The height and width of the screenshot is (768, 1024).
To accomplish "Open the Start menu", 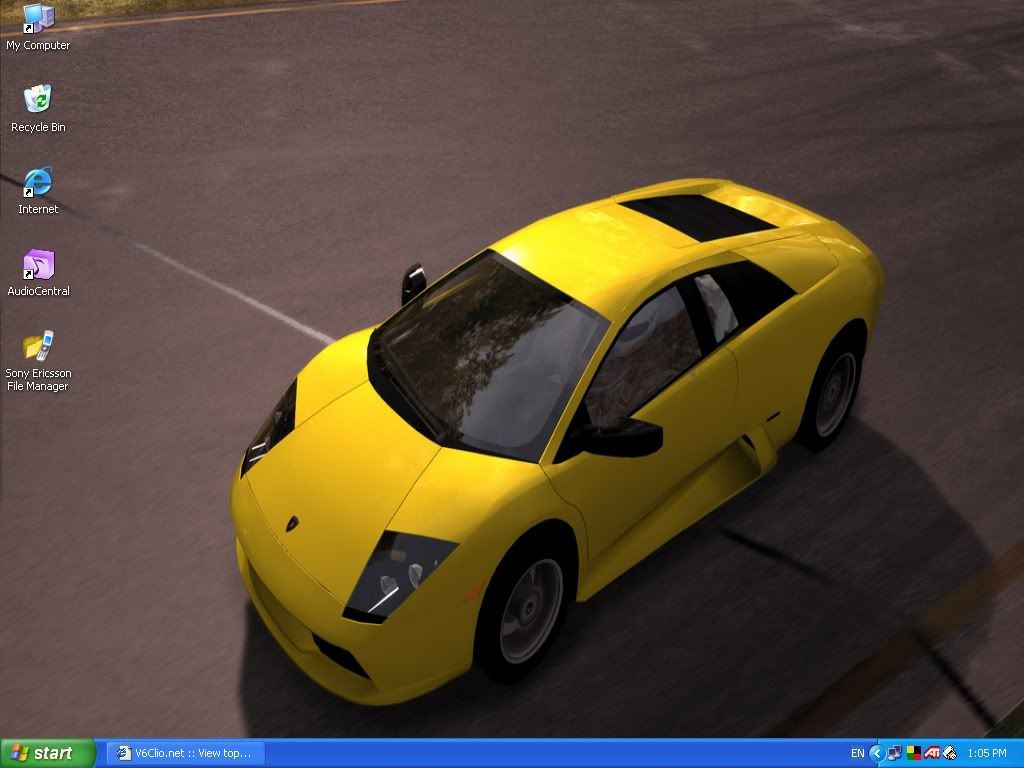I will tap(48, 753).
